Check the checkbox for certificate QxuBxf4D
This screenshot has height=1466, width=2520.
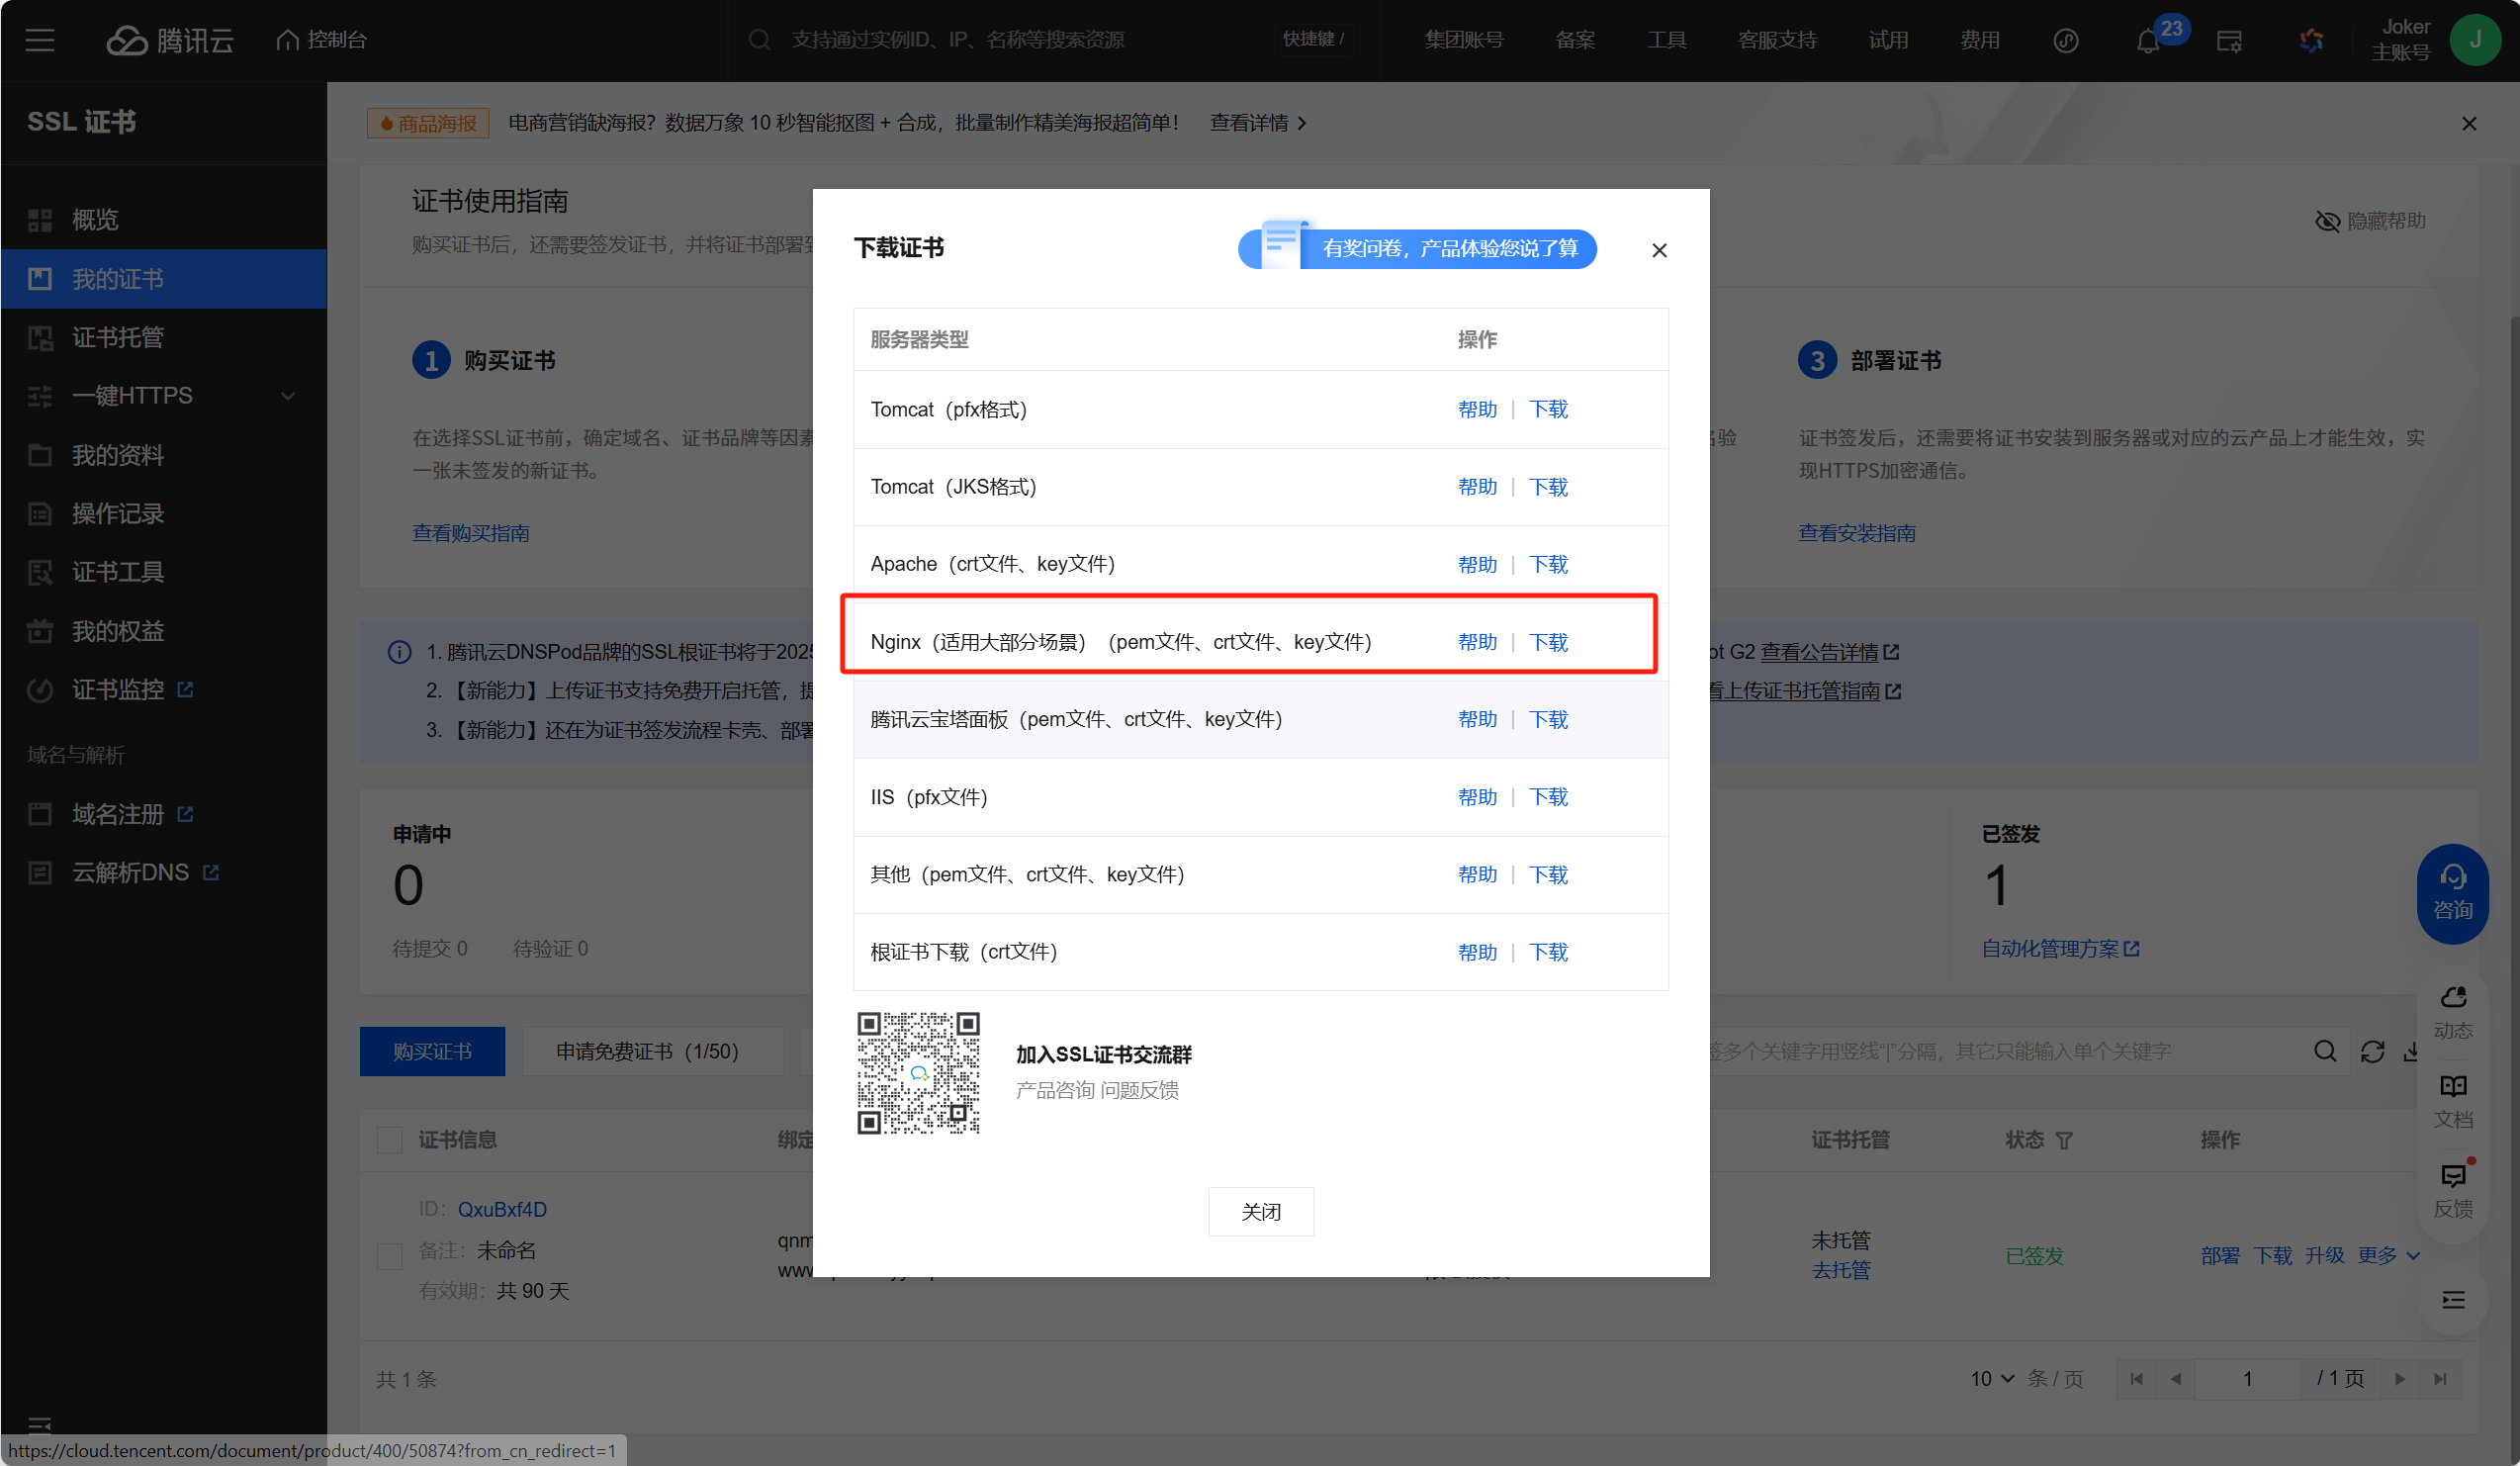click(389, 1255)
